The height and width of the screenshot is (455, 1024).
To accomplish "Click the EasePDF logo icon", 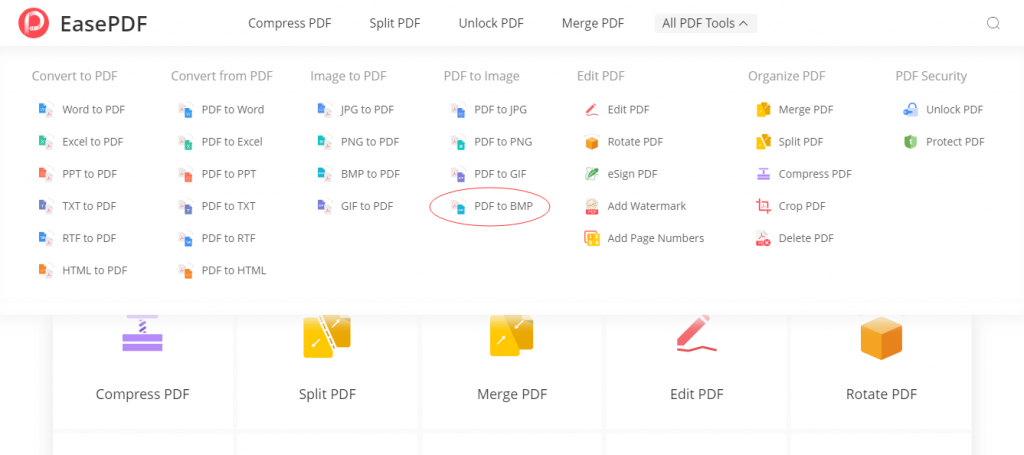I will point(33,23).
